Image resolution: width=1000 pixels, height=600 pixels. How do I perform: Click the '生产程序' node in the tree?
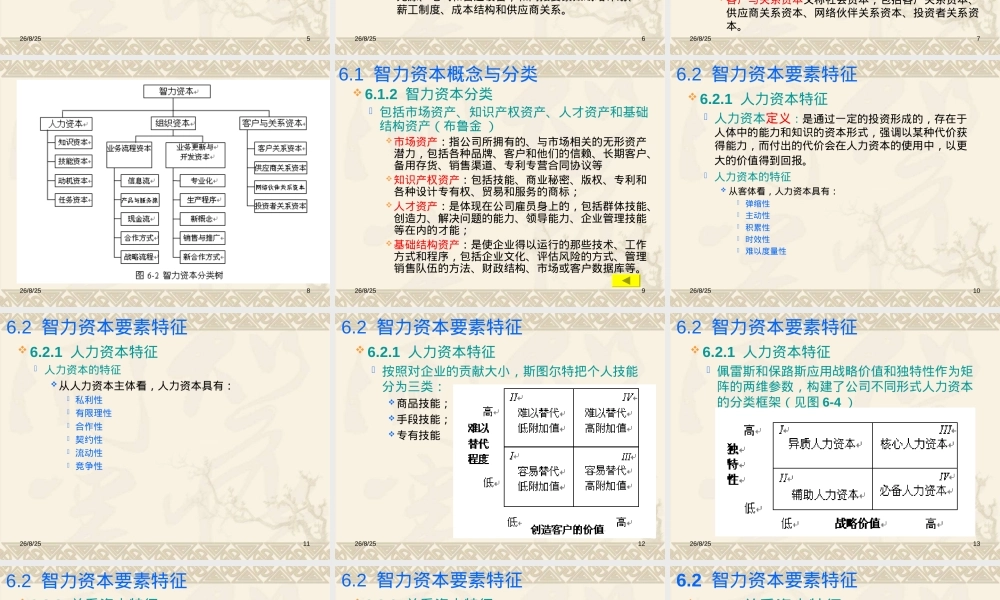[202, 200]
